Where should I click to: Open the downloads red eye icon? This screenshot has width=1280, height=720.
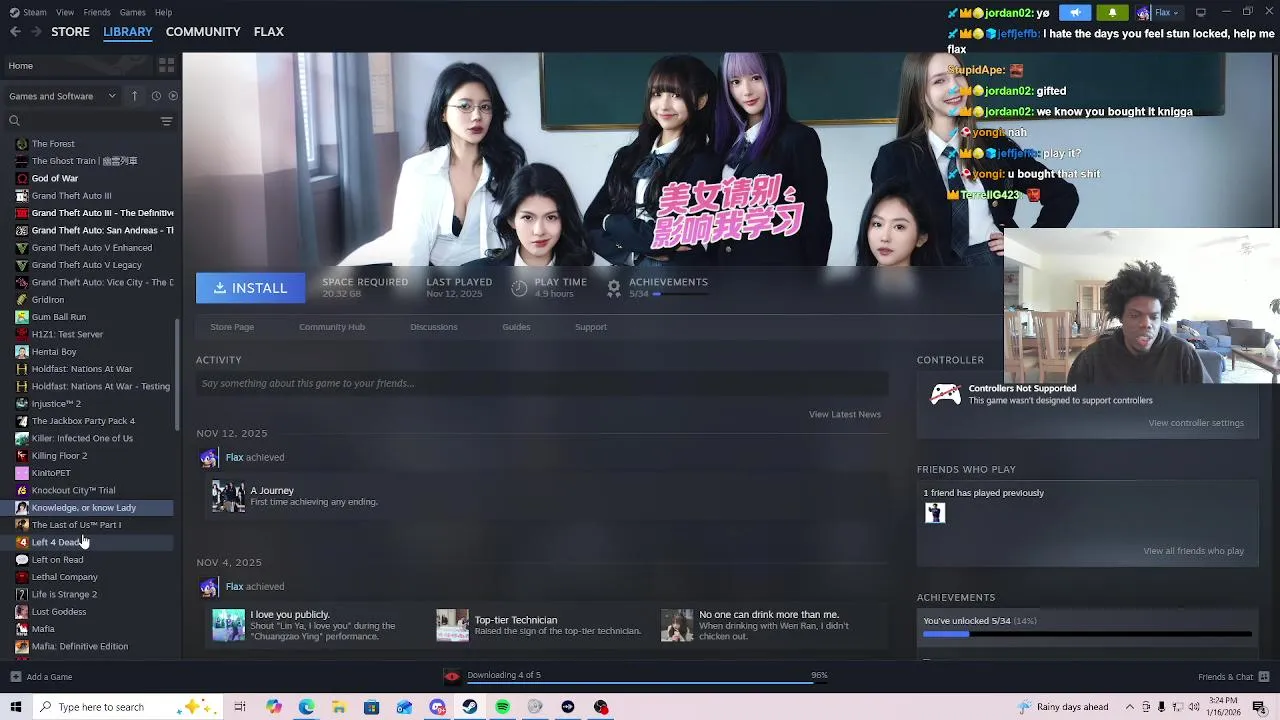[x=452, y=677]
